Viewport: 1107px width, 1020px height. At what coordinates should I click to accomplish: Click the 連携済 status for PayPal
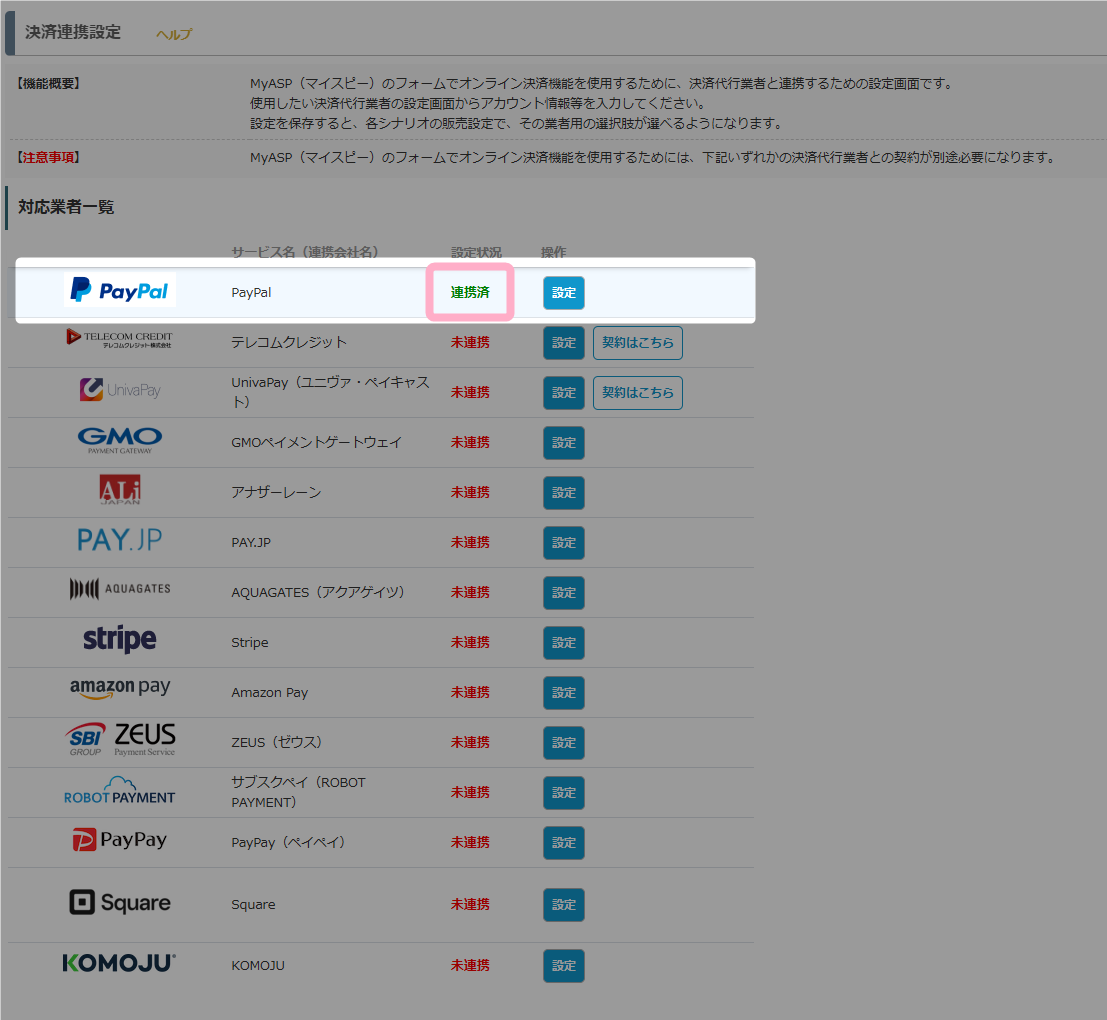470,293
